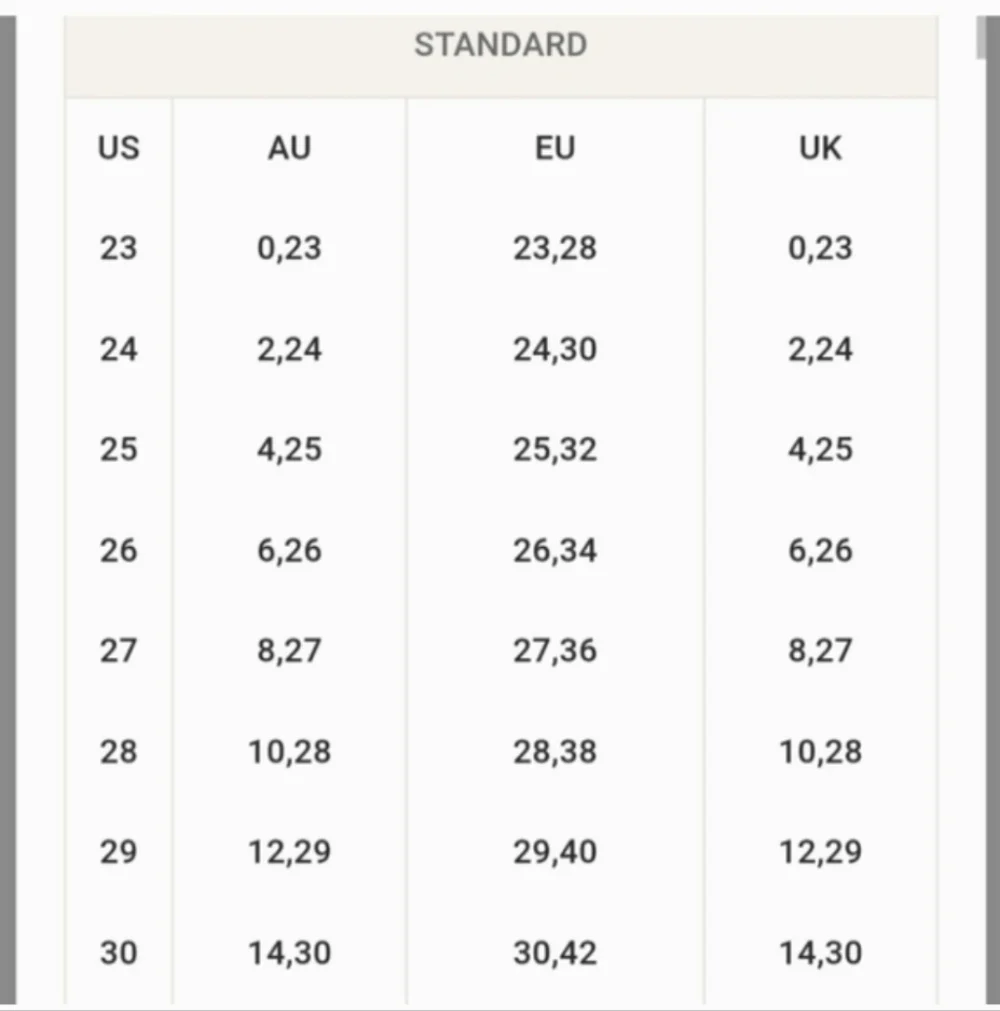The width and height of the screenshot is (1000, 1011).
Task: Select AU column value 2,24
Action: pyautogui.click(x=289, y=349)
